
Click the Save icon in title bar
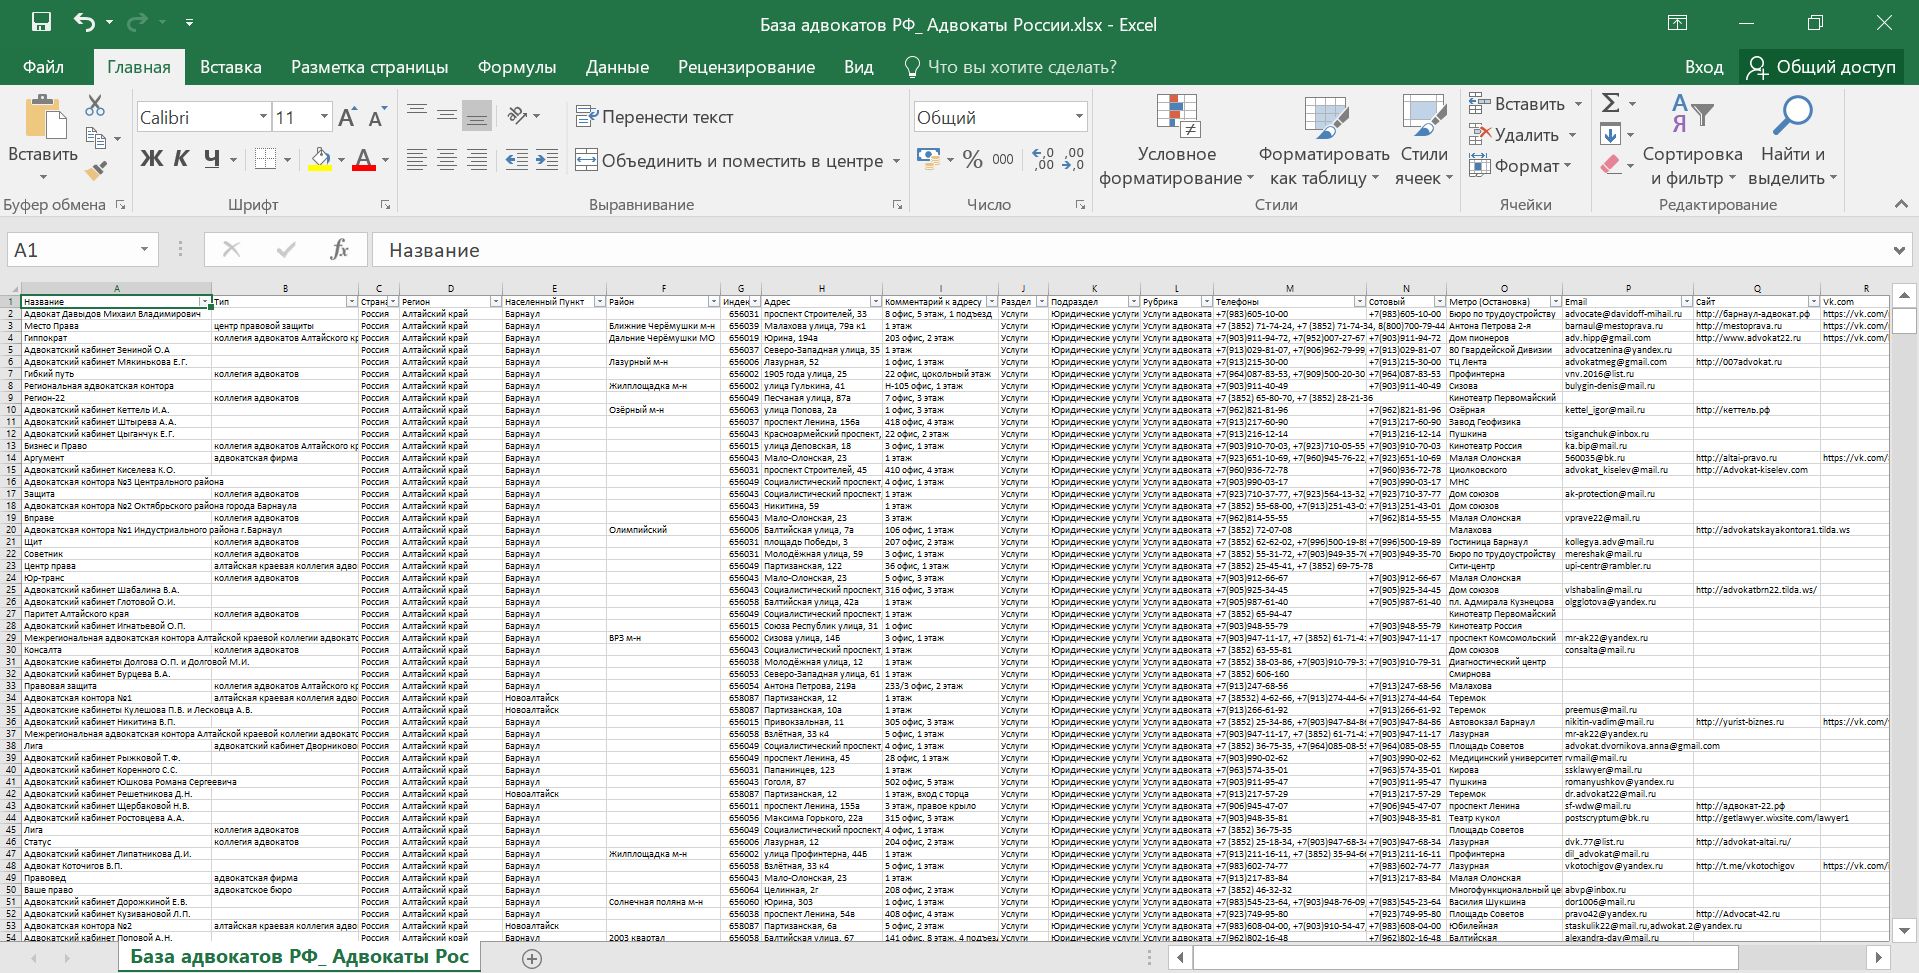point(41,23)
